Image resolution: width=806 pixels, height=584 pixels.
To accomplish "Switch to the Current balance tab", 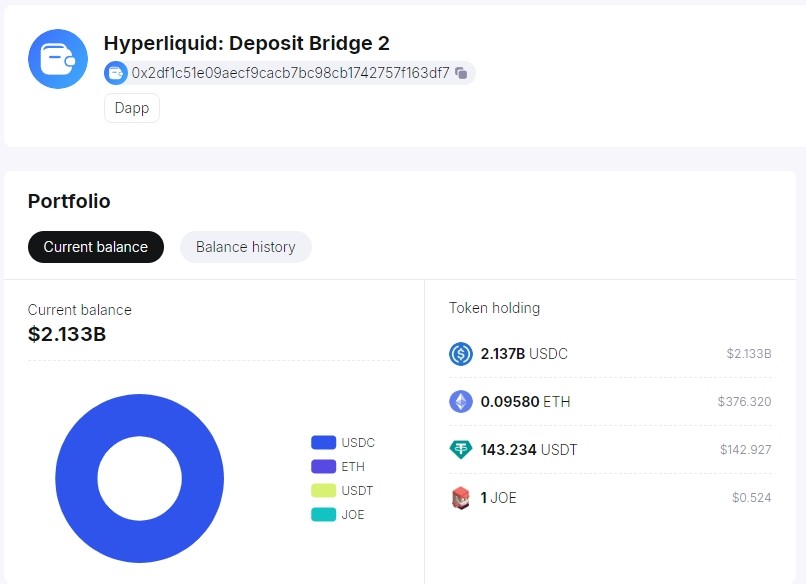I will pos(96,247).
